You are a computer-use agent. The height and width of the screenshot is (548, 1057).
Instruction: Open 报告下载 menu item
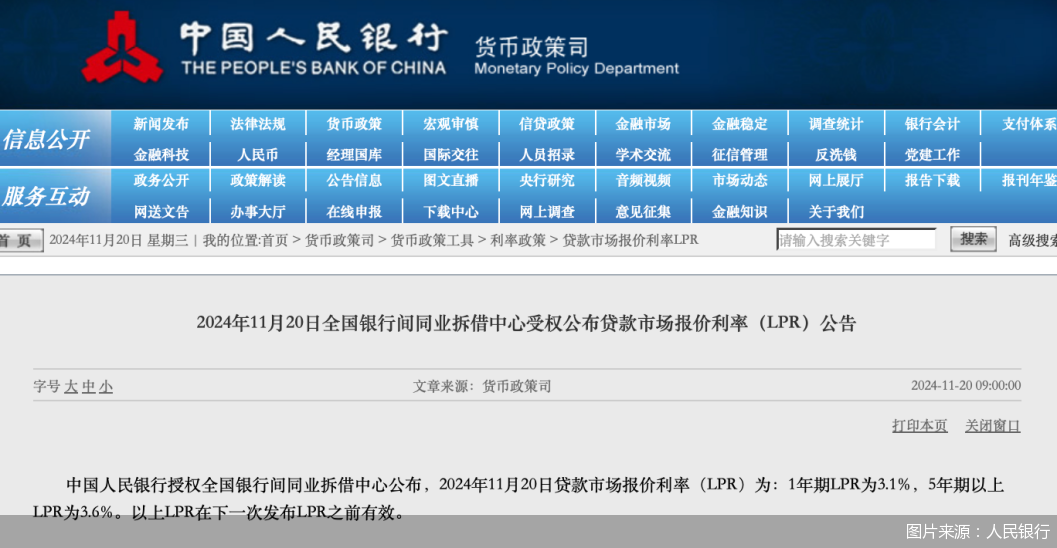click(x=932, y=181)
